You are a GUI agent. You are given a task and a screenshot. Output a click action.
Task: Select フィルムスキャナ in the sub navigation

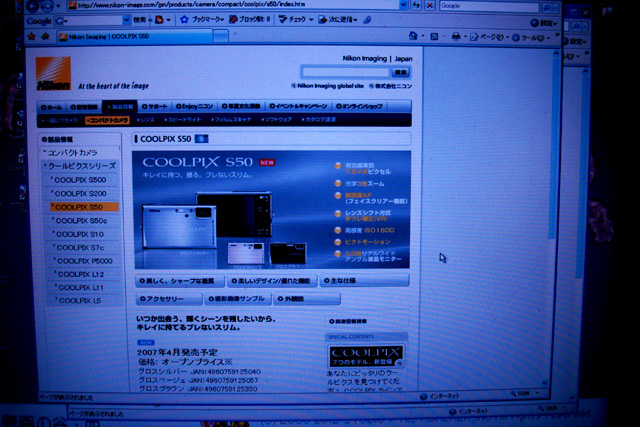pyautogui.click(x=231, y=120)
